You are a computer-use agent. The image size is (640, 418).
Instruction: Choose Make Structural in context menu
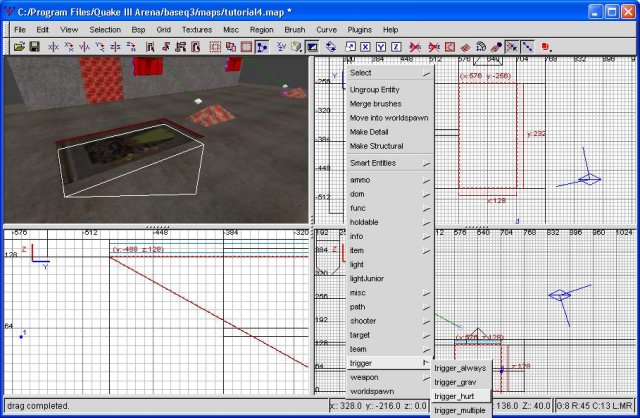click(390, 146)
